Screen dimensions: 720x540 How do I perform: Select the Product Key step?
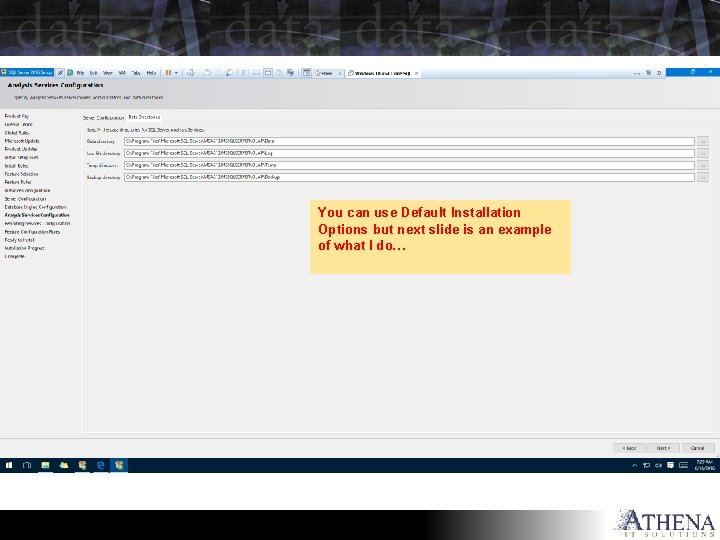[17, 116]
